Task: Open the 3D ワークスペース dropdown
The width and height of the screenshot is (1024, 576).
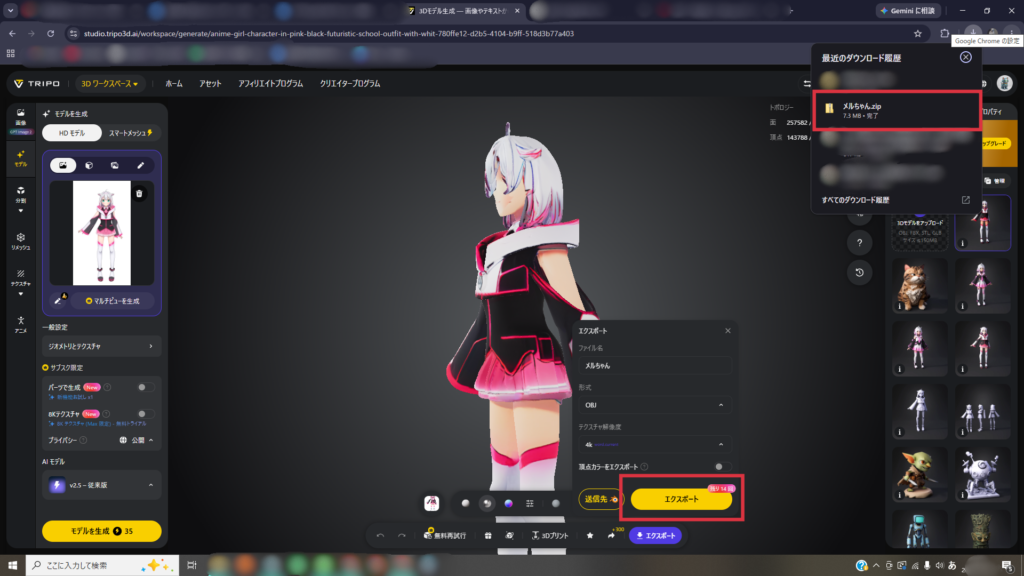Action: [109, 84]
